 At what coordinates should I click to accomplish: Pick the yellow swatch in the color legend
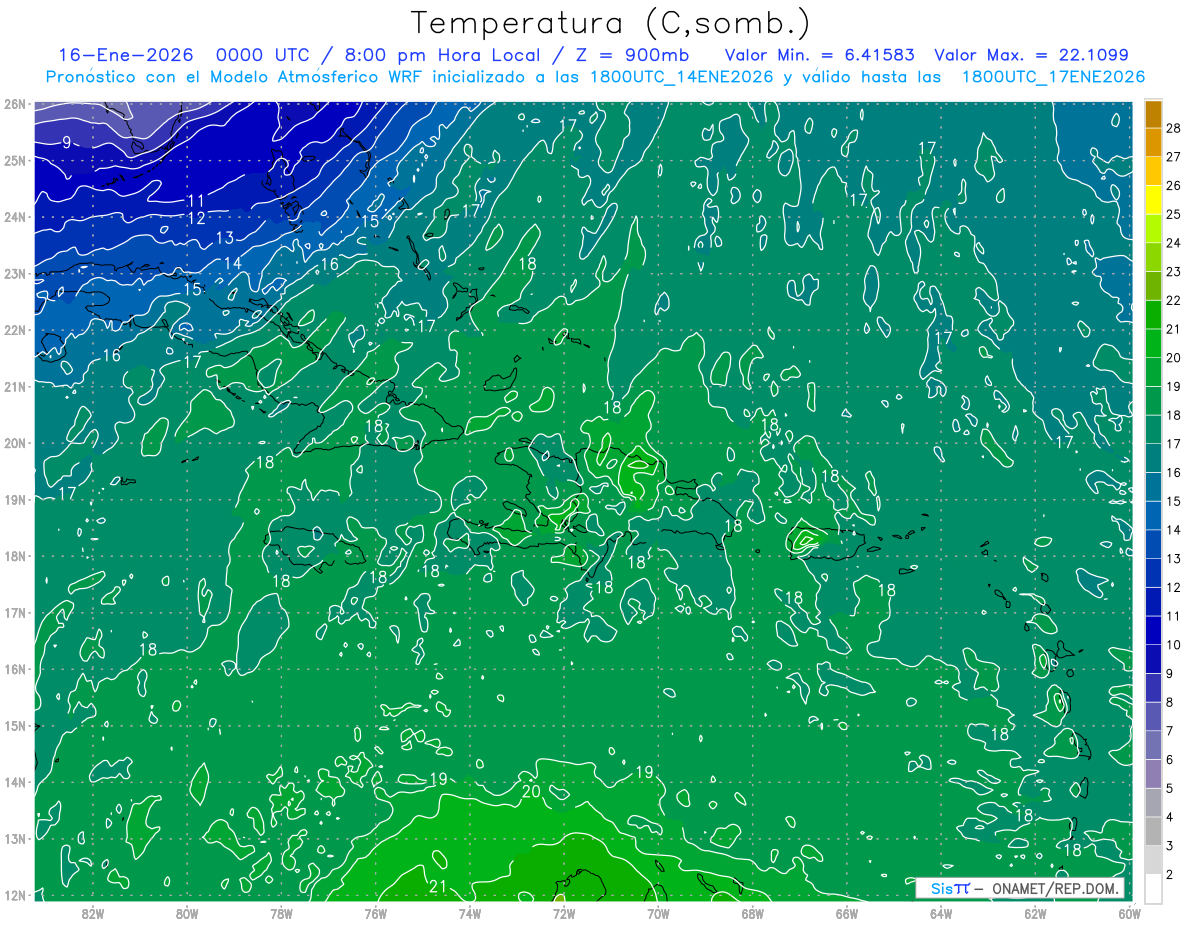coord(1153,199)
